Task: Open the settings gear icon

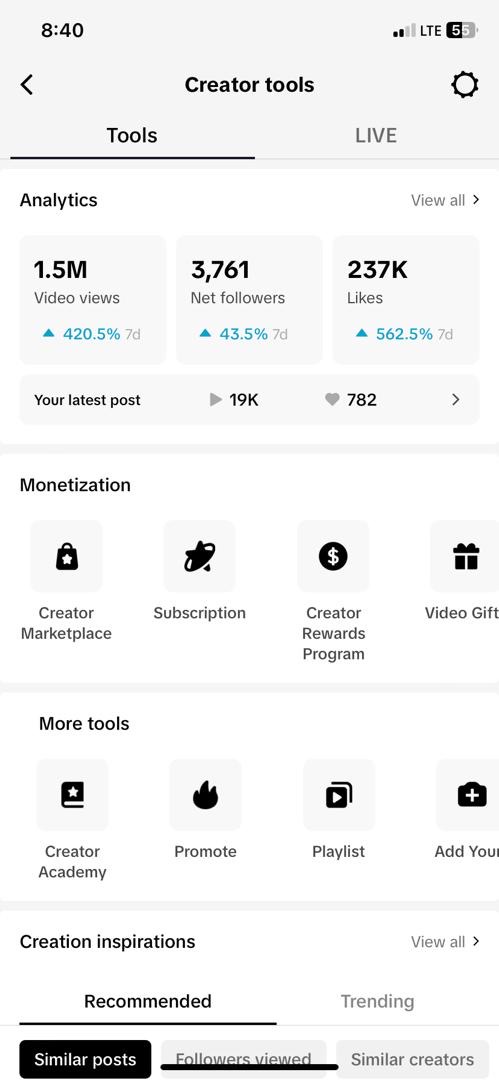Action: tap(465, 85)
